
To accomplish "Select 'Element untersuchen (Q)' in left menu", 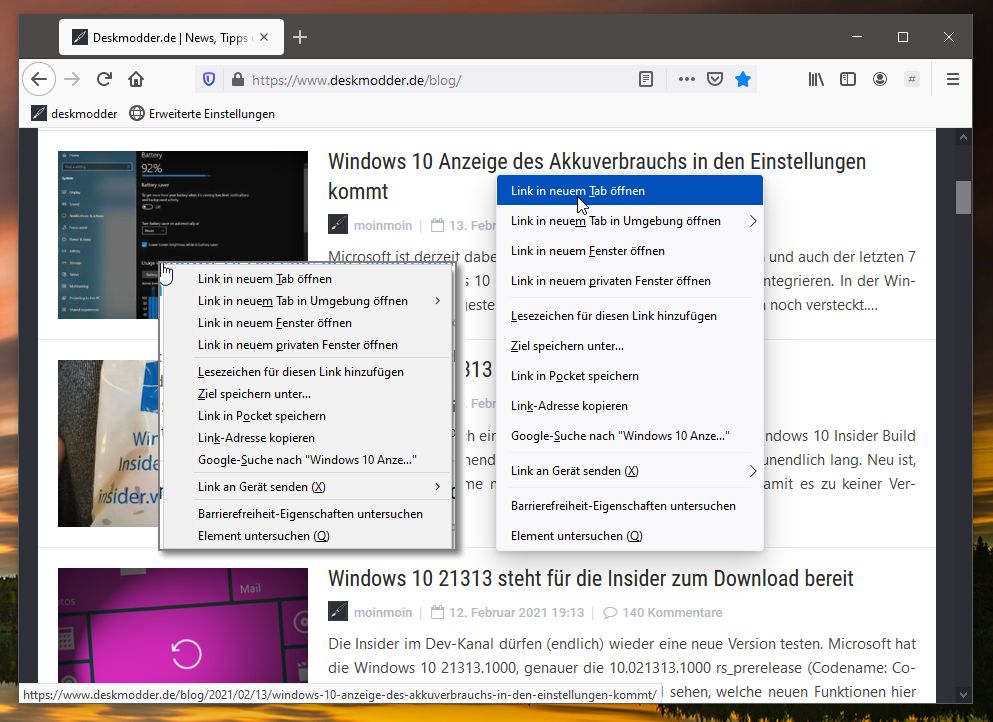I will coord(307,536).
